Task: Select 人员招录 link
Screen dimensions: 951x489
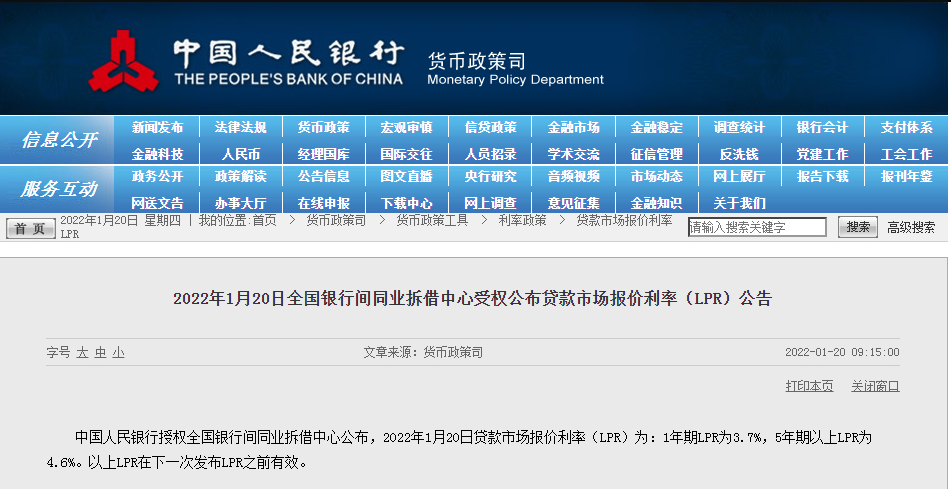Action: point(490,154)
